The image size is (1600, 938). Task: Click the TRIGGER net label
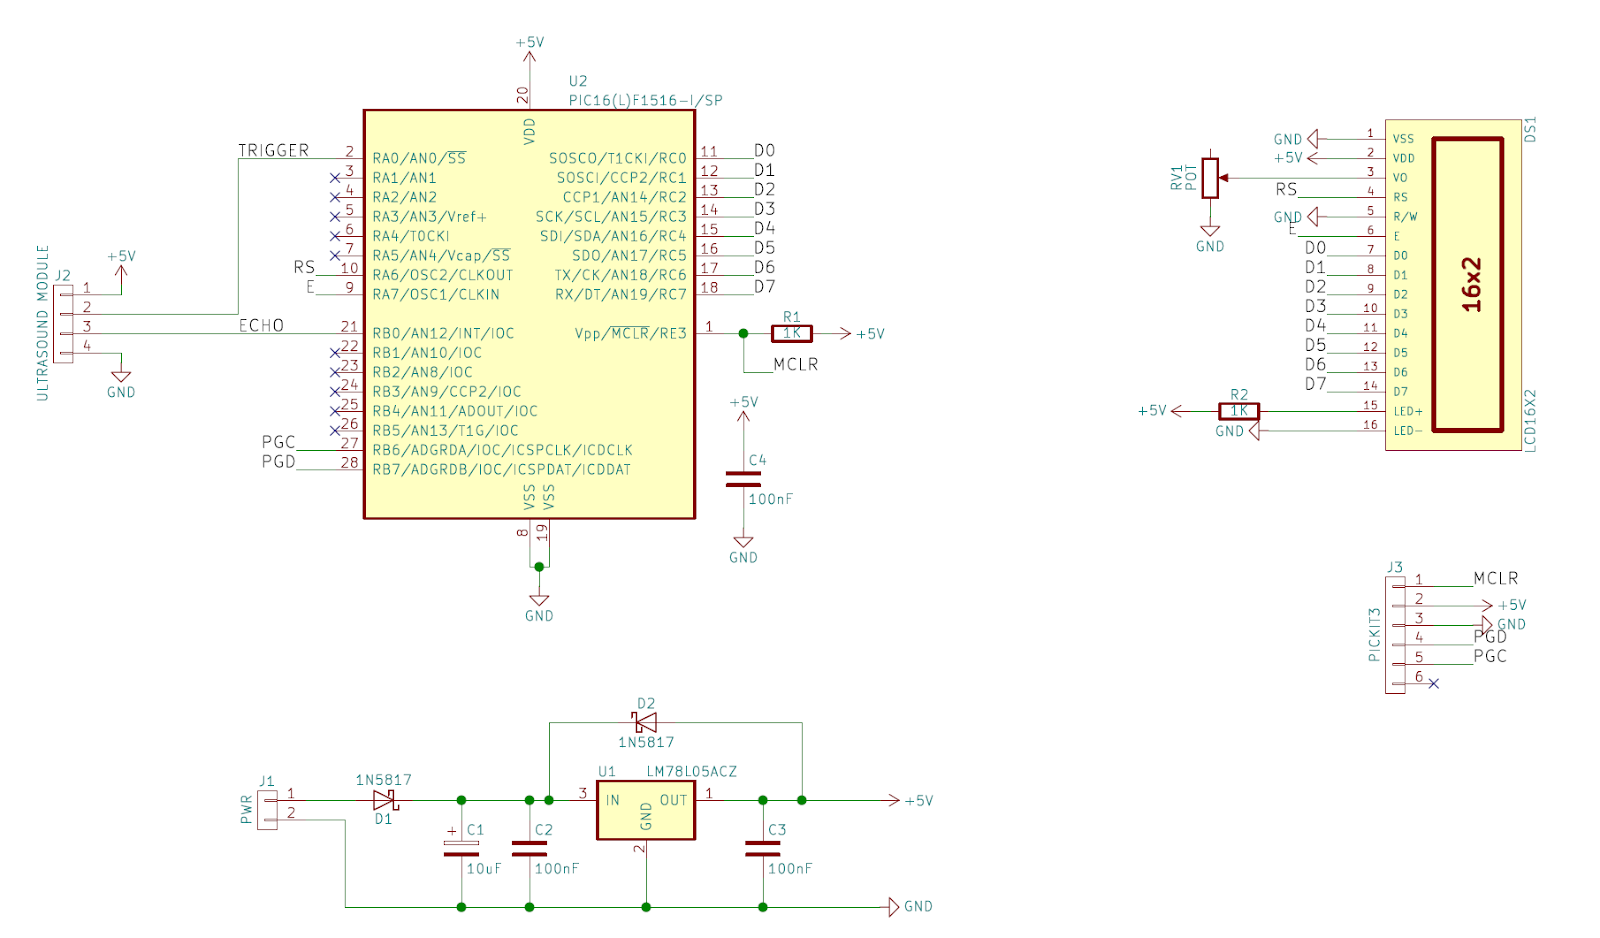(274, 150)
